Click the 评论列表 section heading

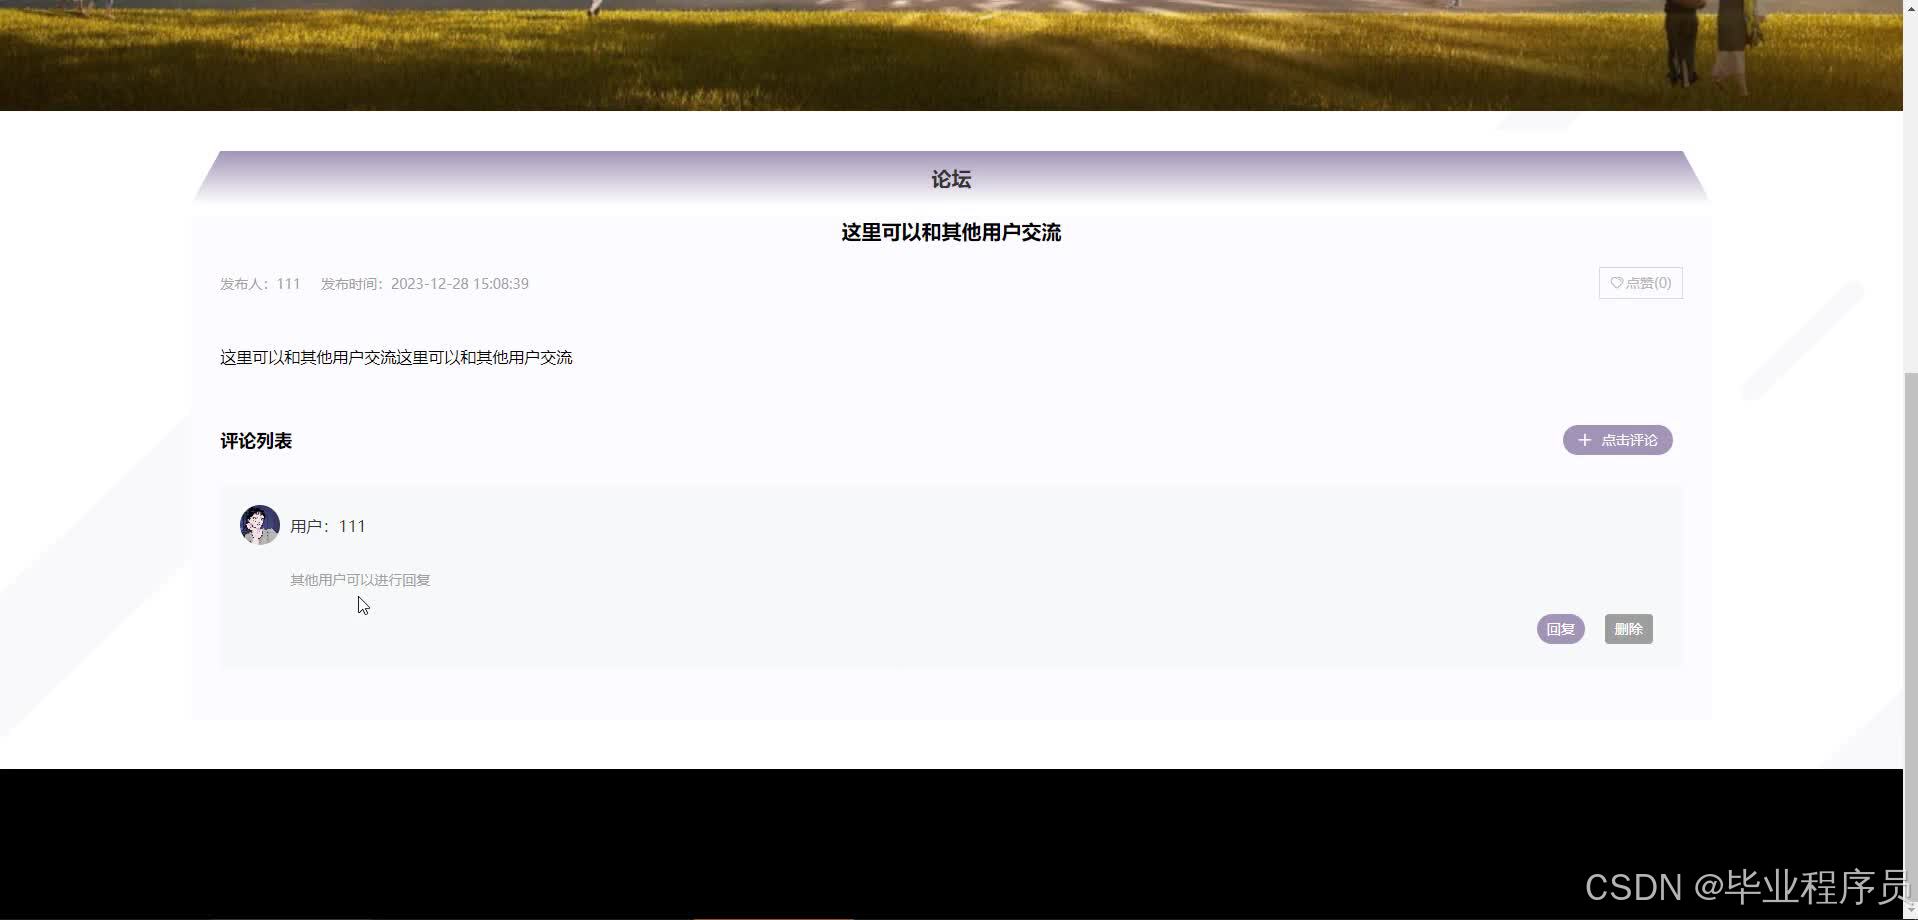[x=255, y=440]
